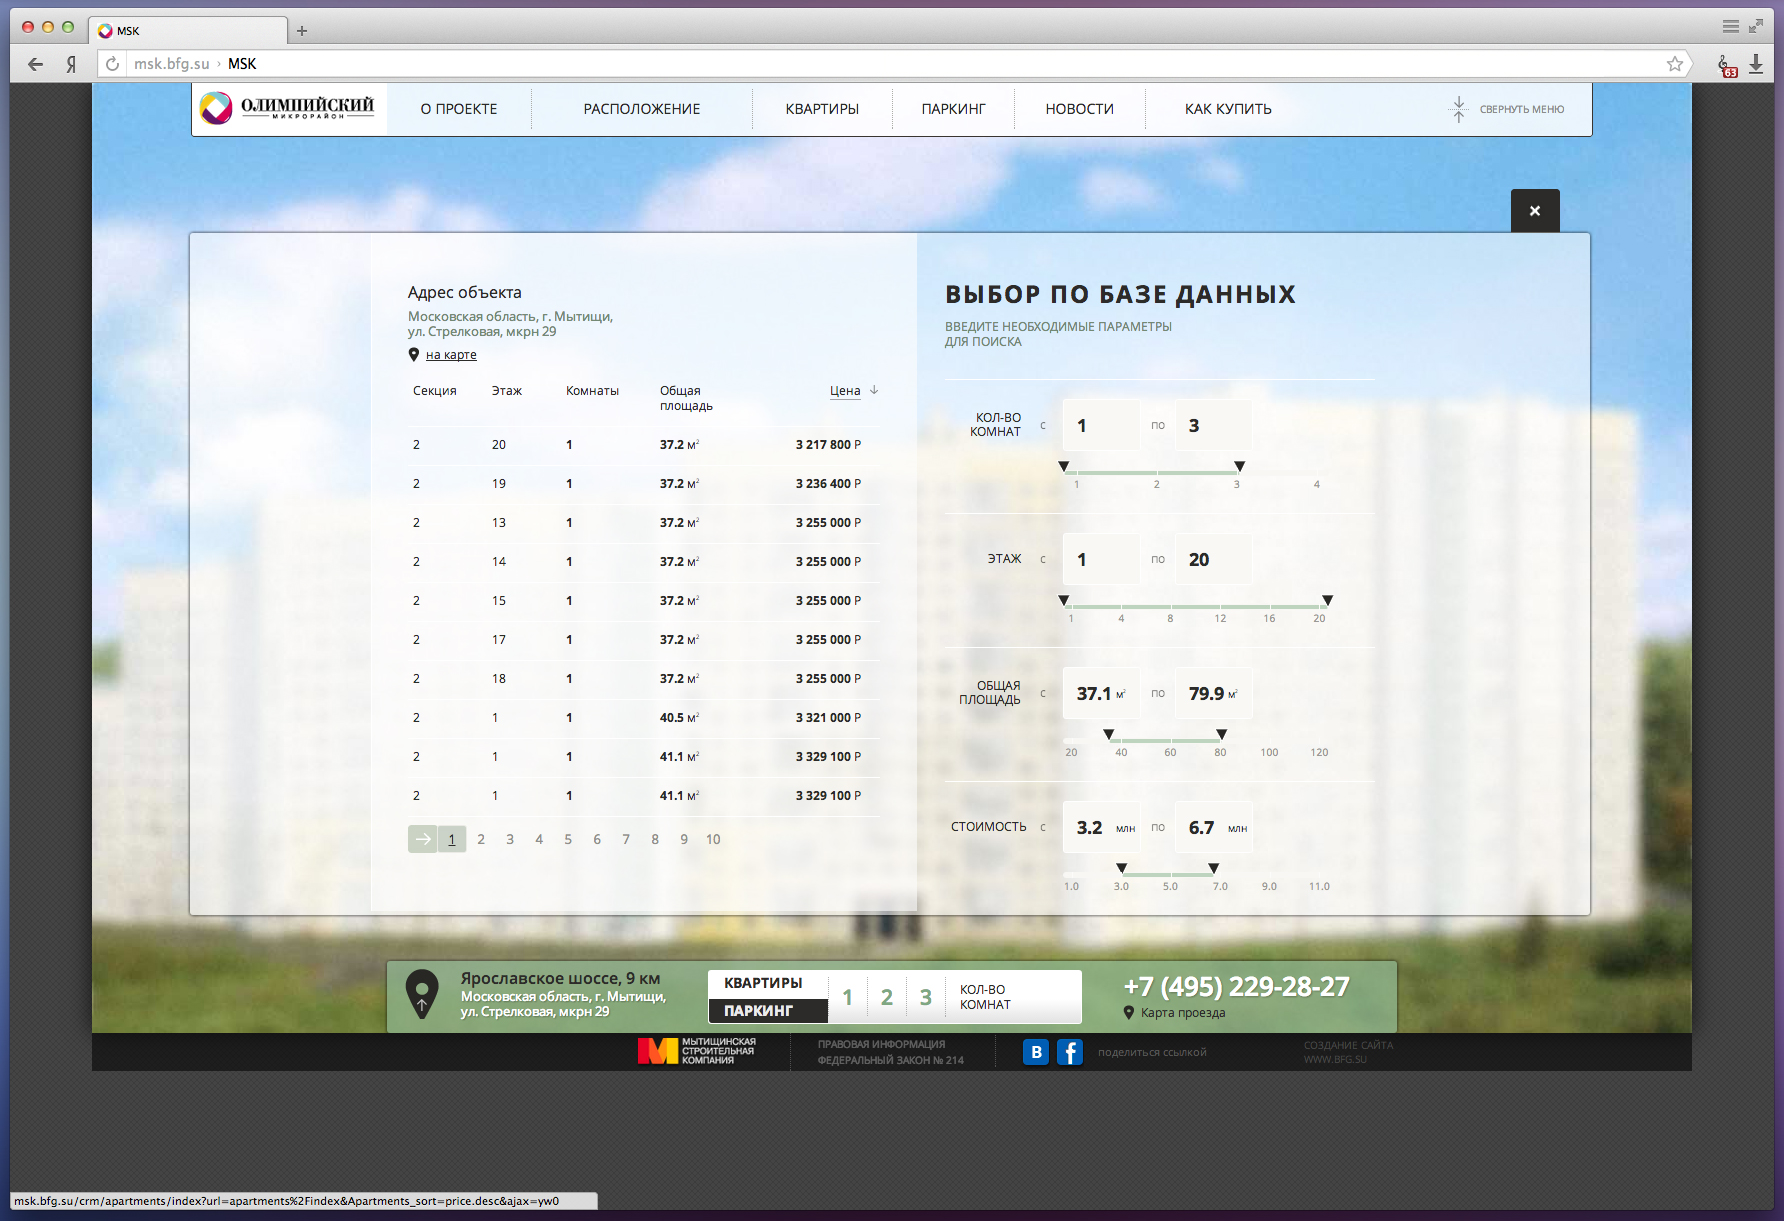Click the location pin in green bar

(x=422, y=995)
